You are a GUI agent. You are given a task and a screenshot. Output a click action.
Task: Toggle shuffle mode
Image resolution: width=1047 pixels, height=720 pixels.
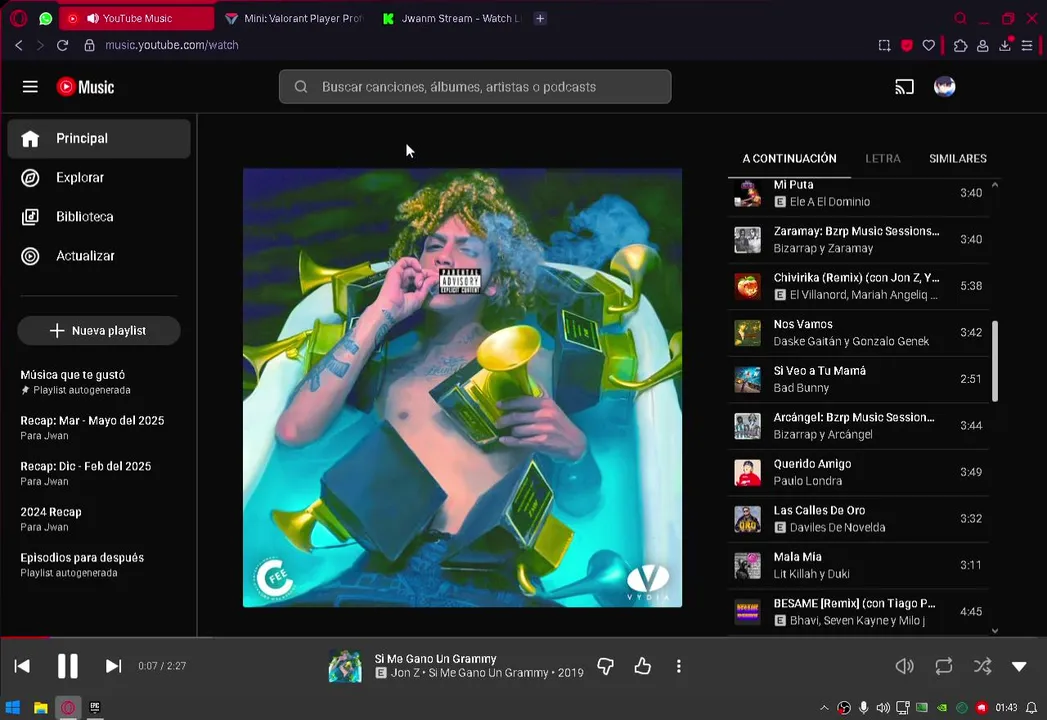[x=982, y=666]
